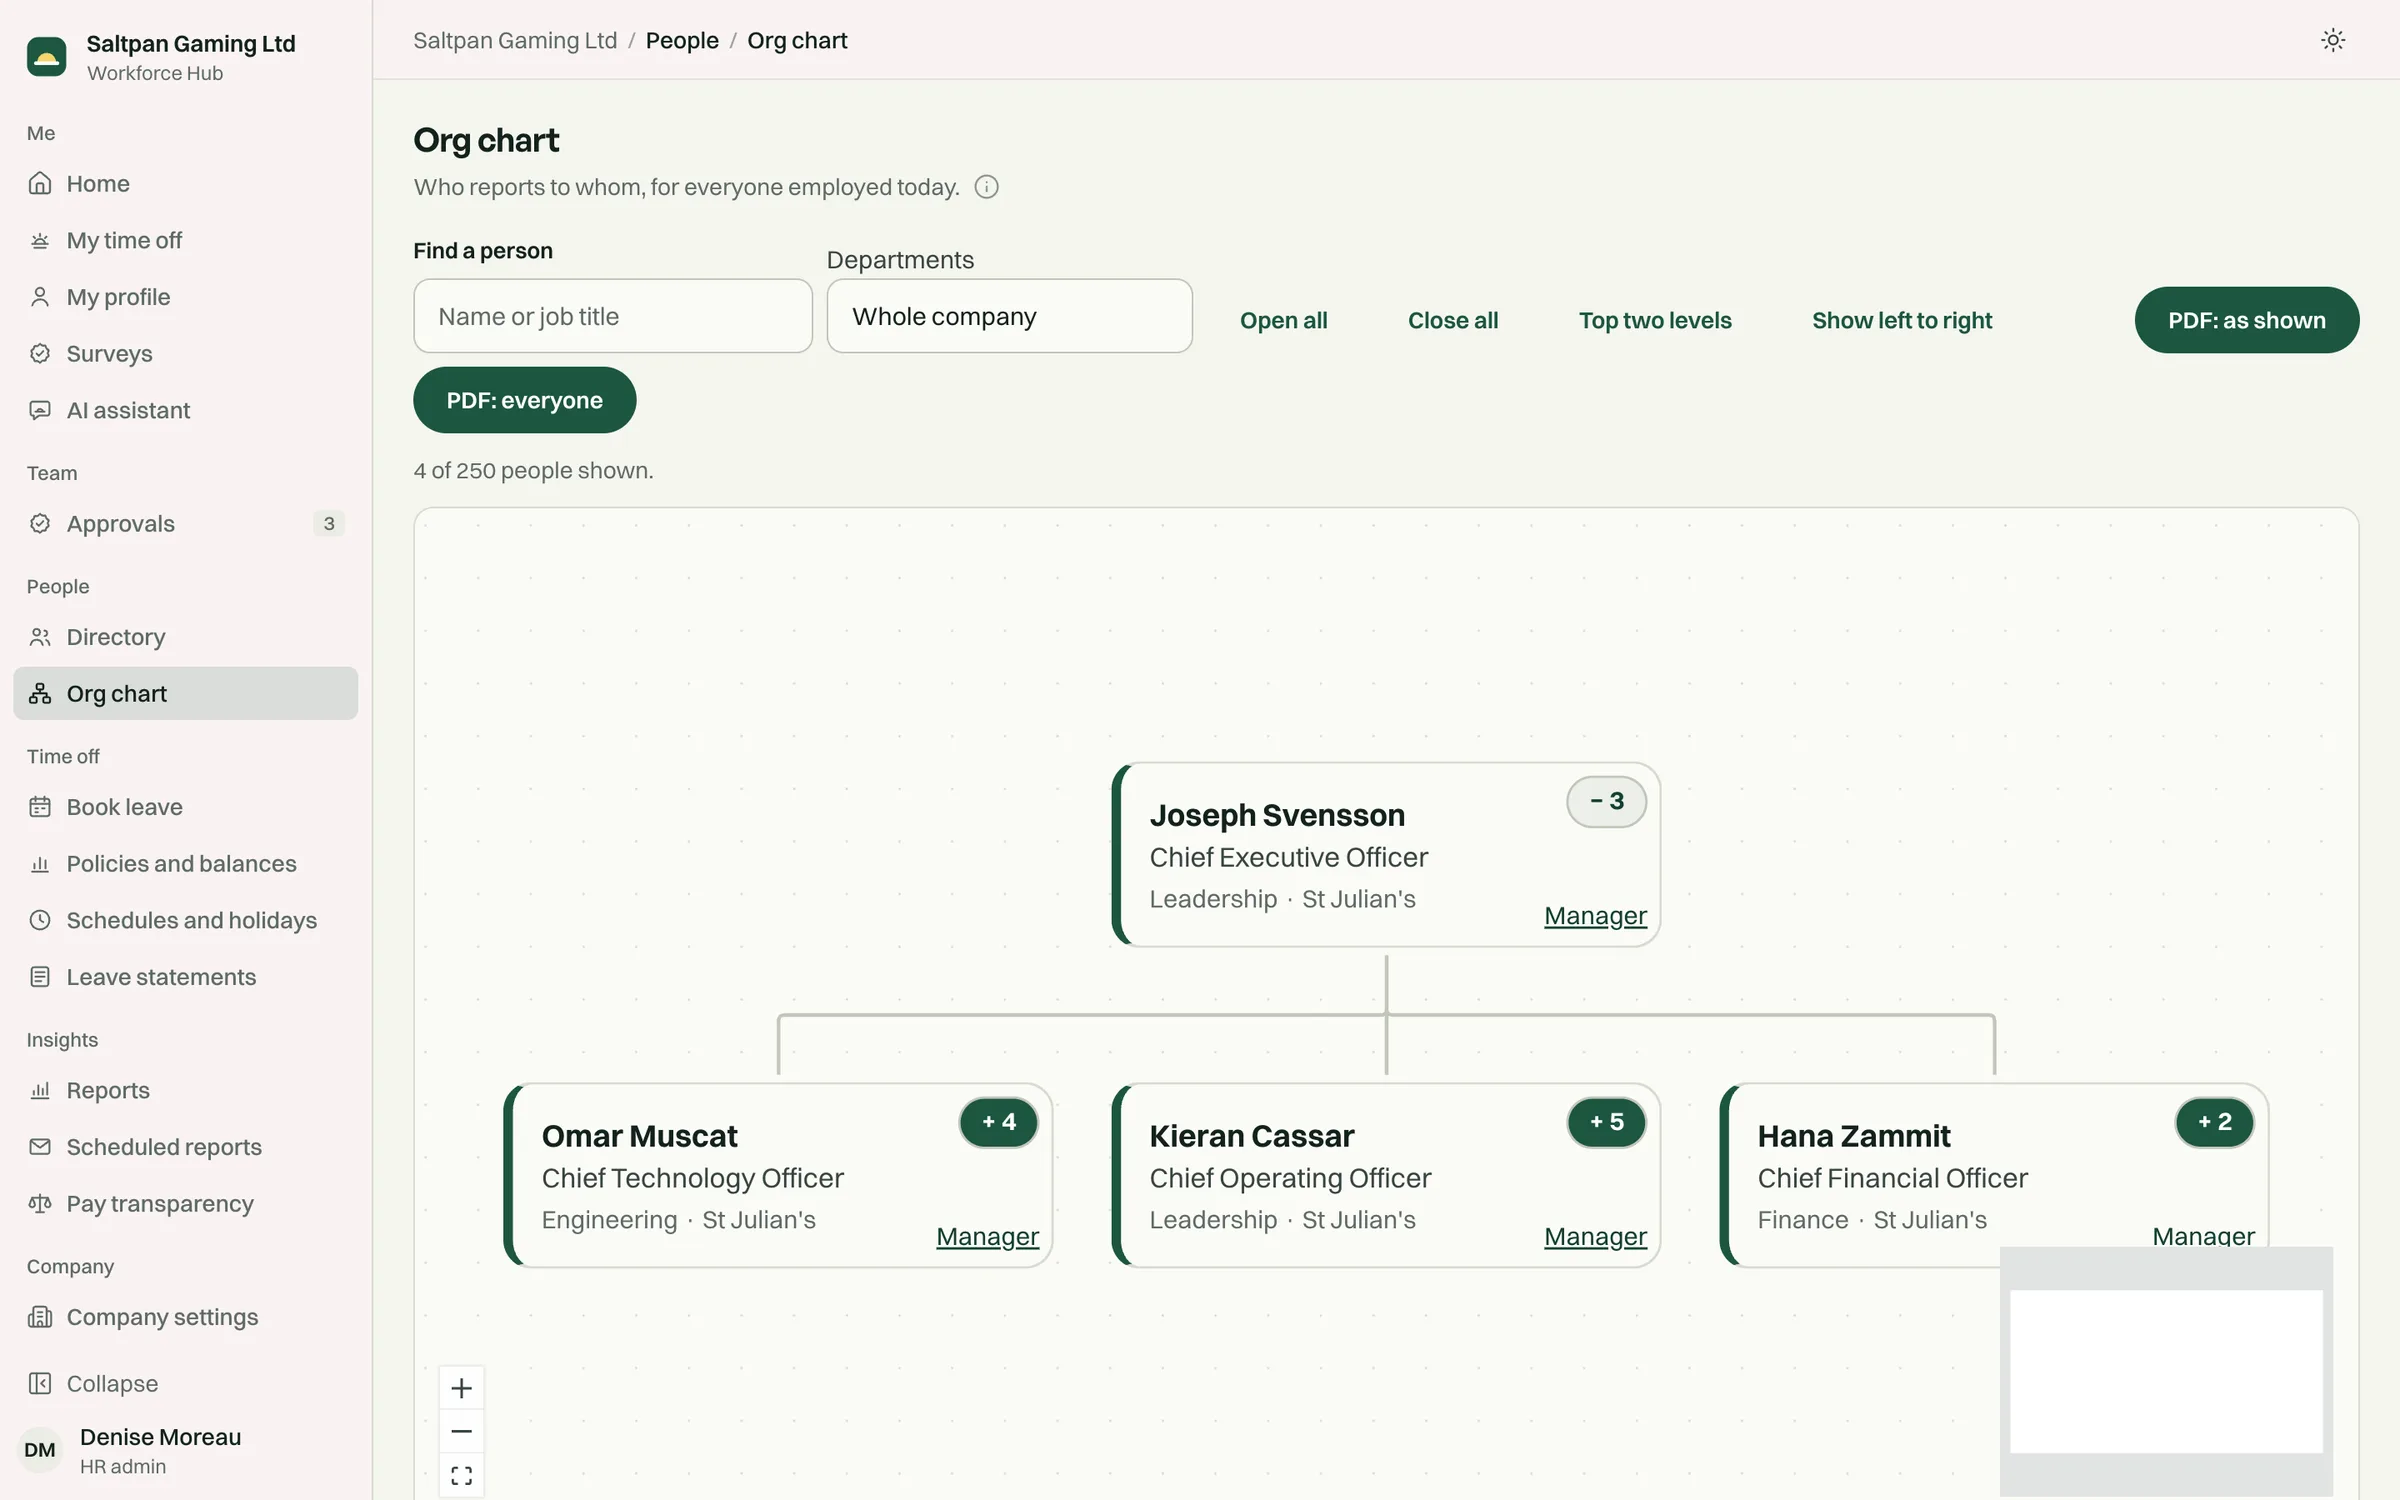
Task: Go to My time off
Action: tap(185, 240)
